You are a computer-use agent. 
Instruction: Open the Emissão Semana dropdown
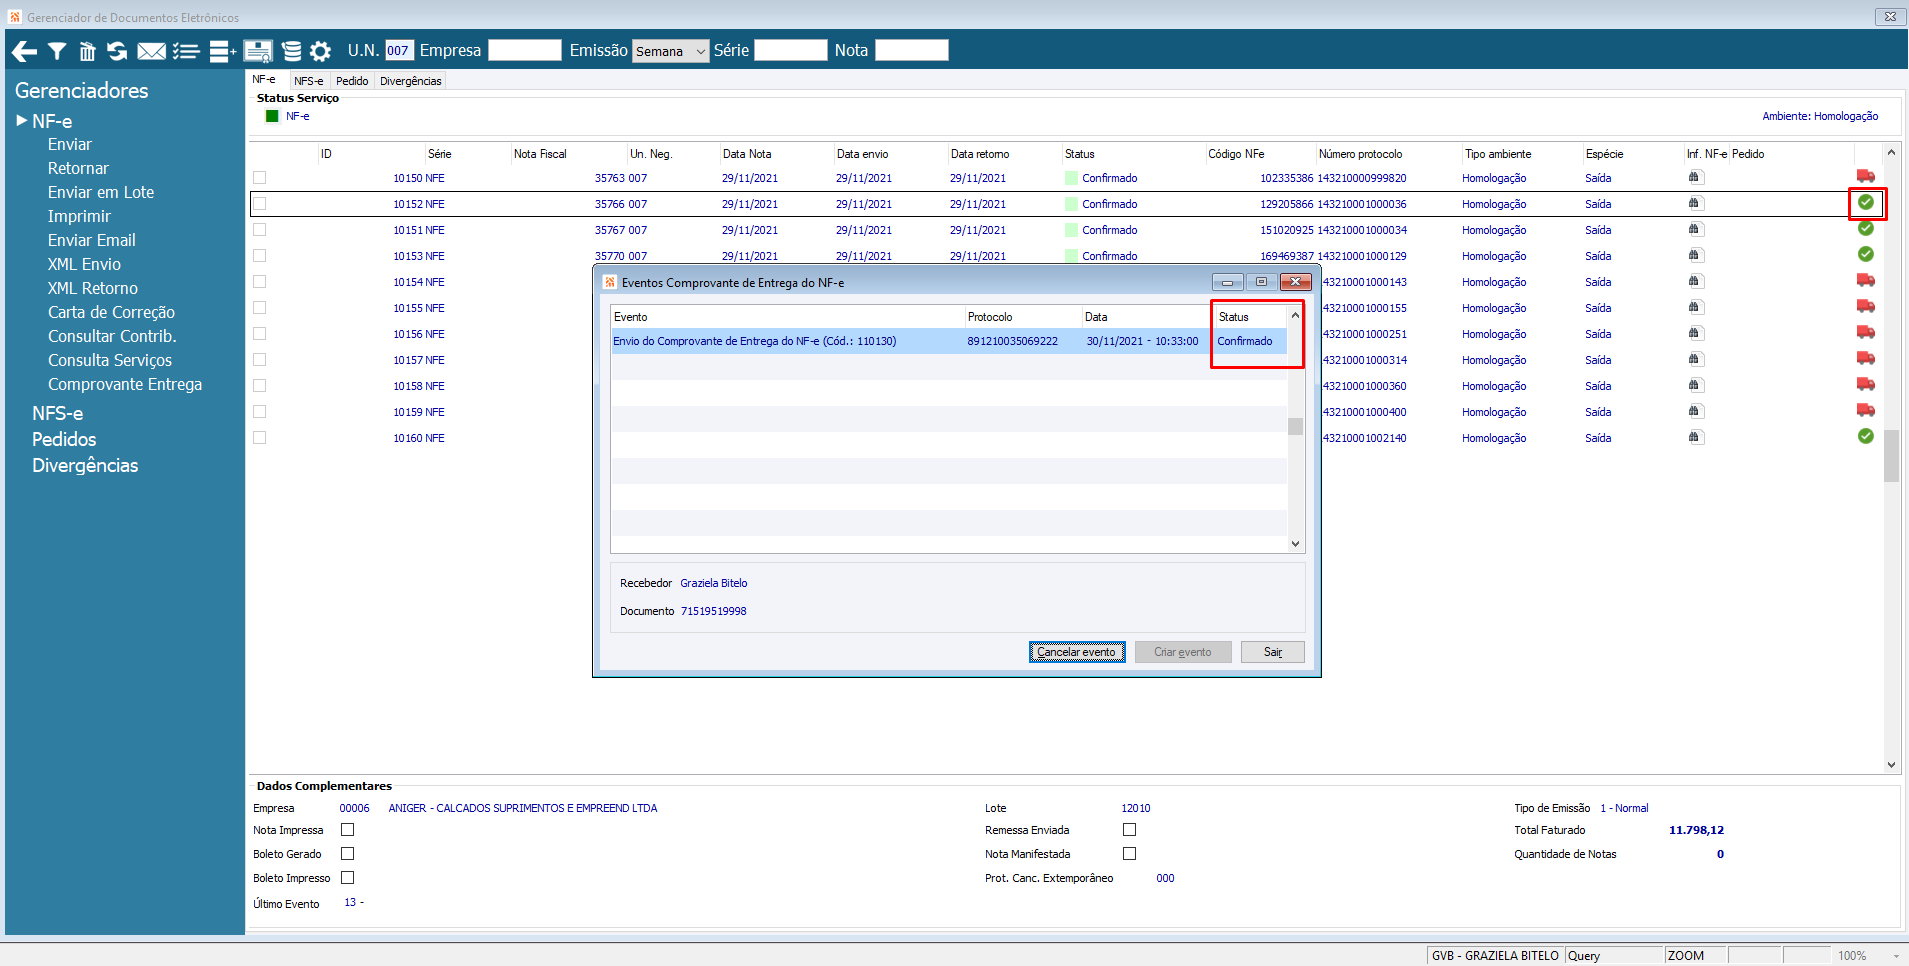[x=671, y=51]
